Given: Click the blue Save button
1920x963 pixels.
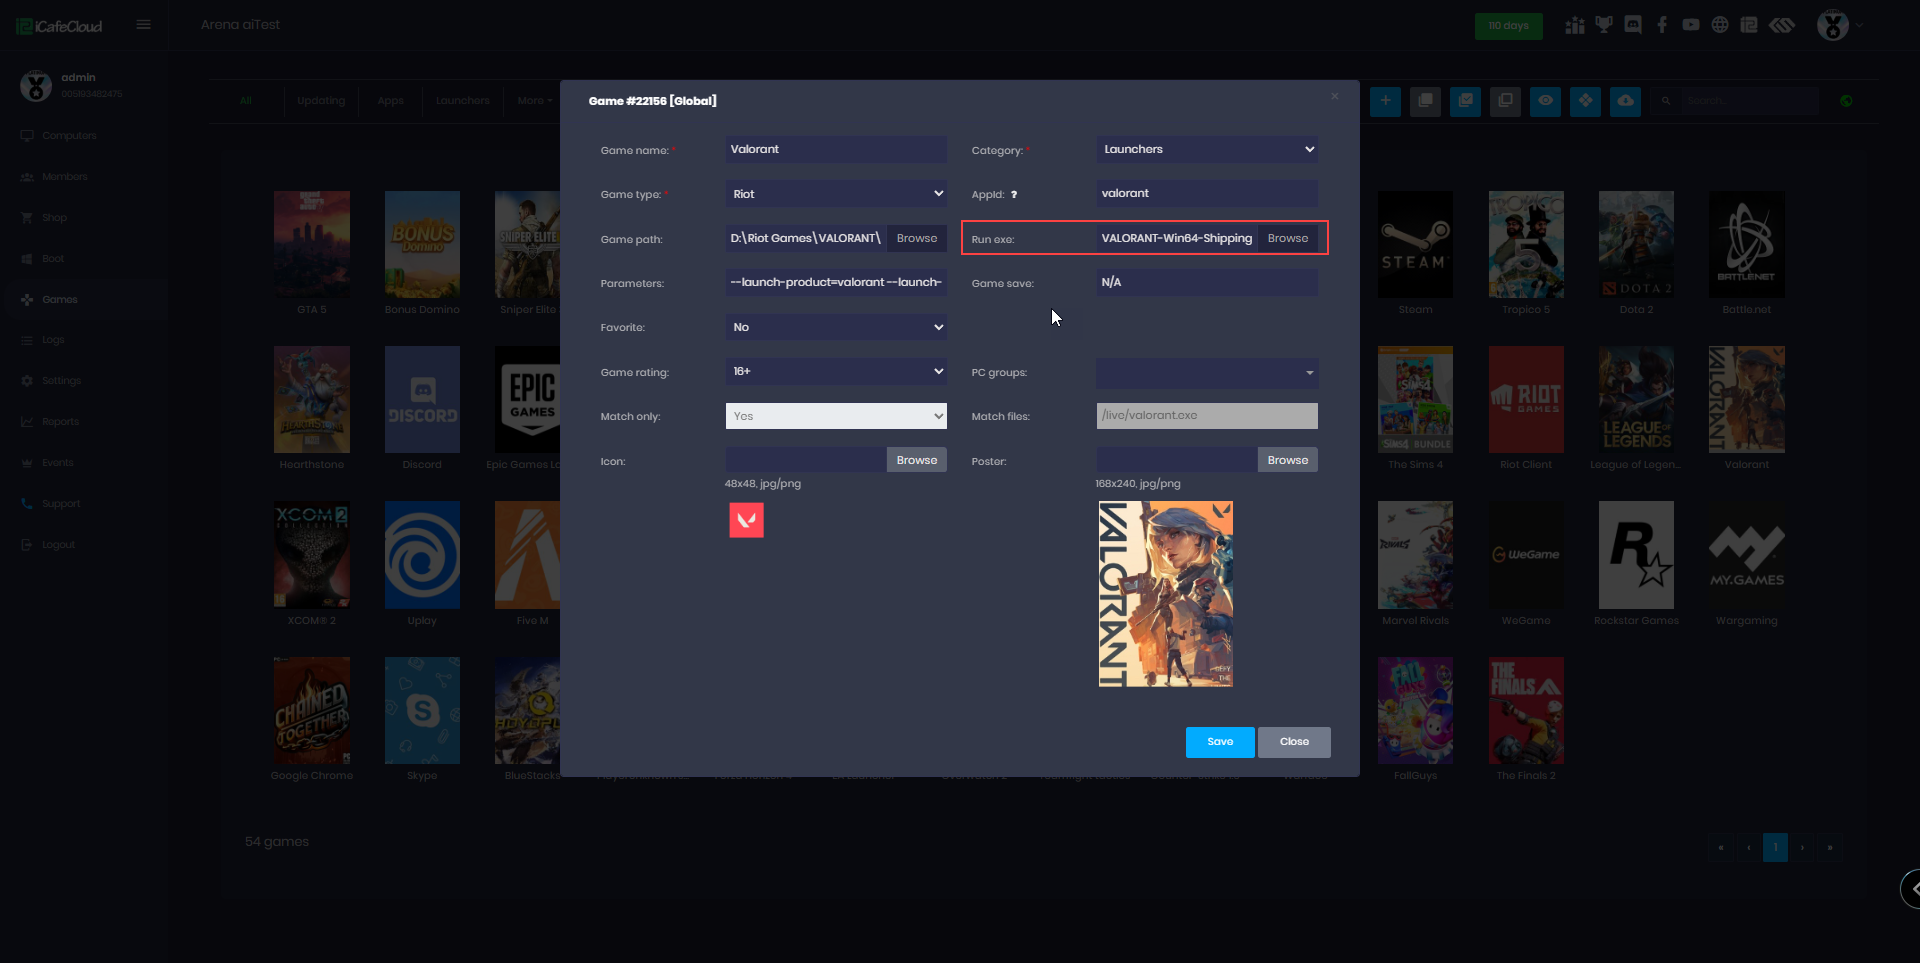Looking at the screenshot, I should tap(1219, 742).
